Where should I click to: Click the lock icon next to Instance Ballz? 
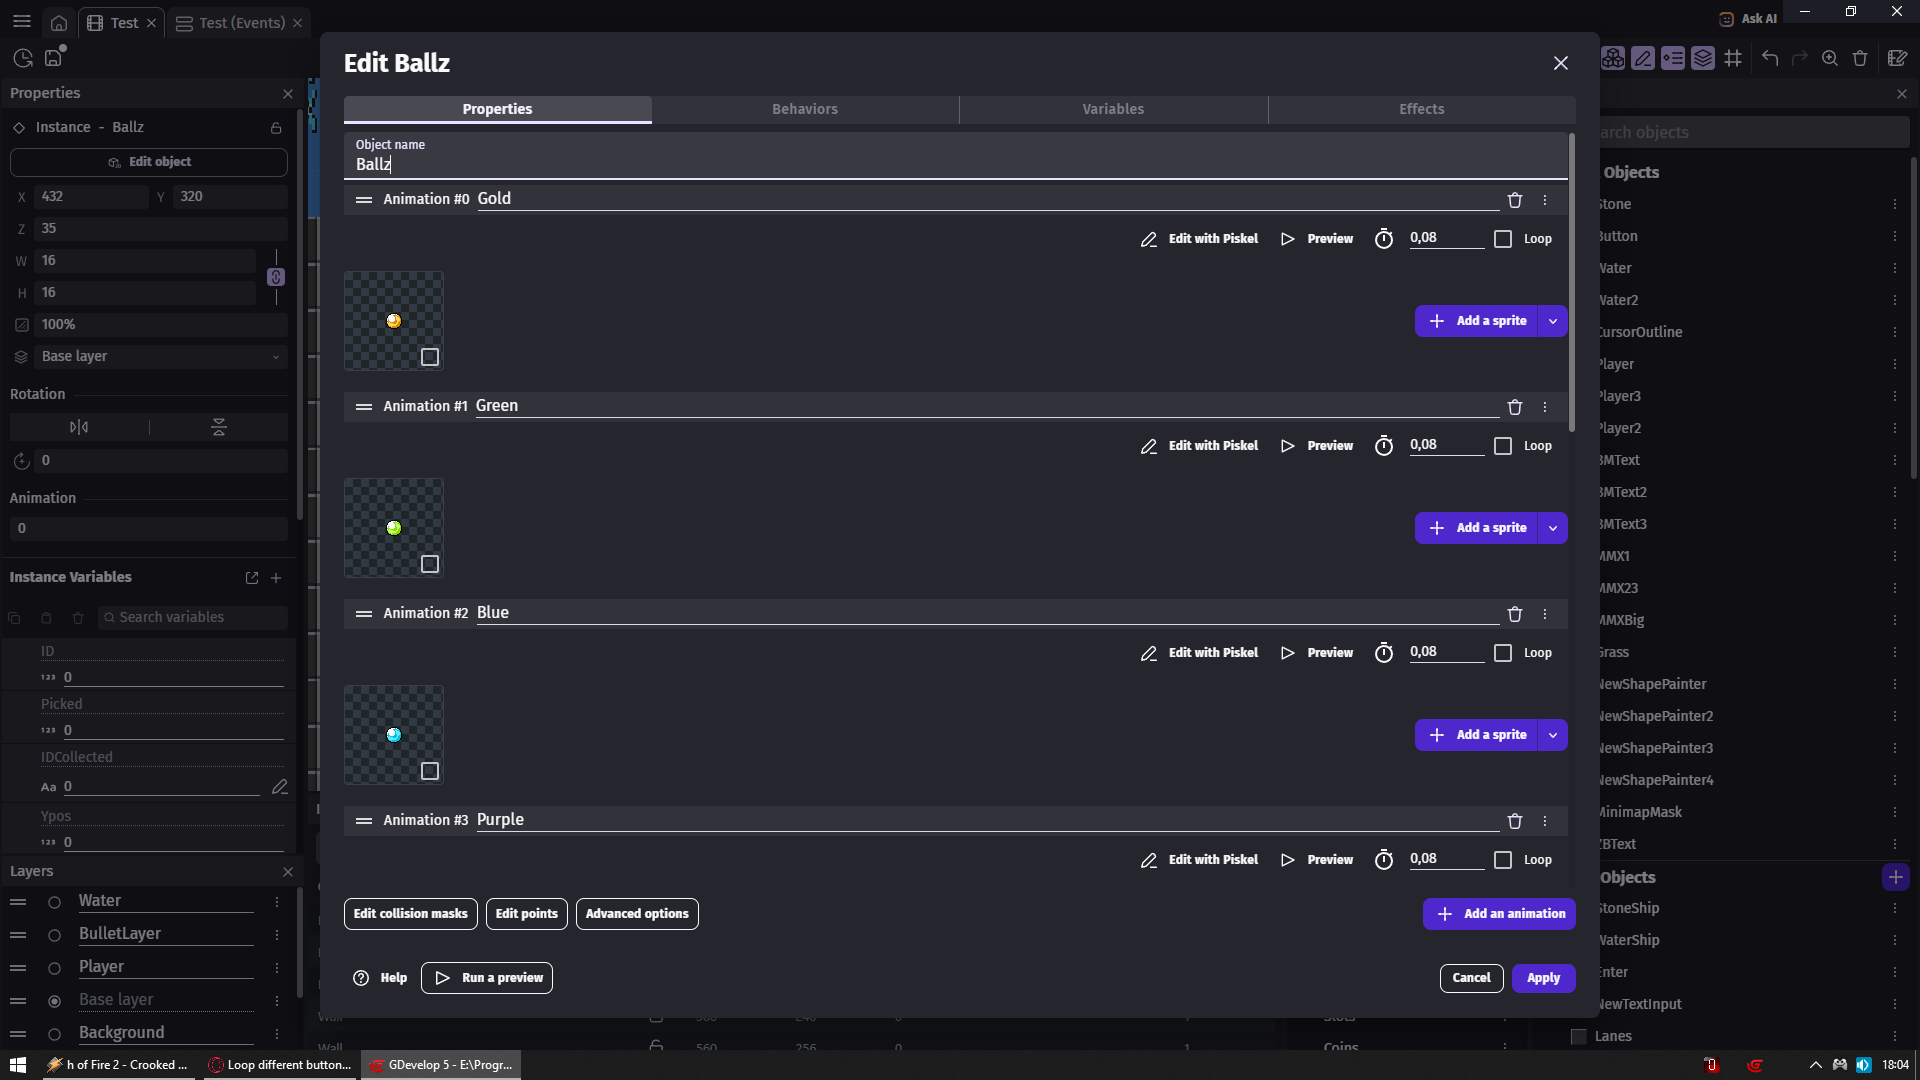click(x=276, y=128)
